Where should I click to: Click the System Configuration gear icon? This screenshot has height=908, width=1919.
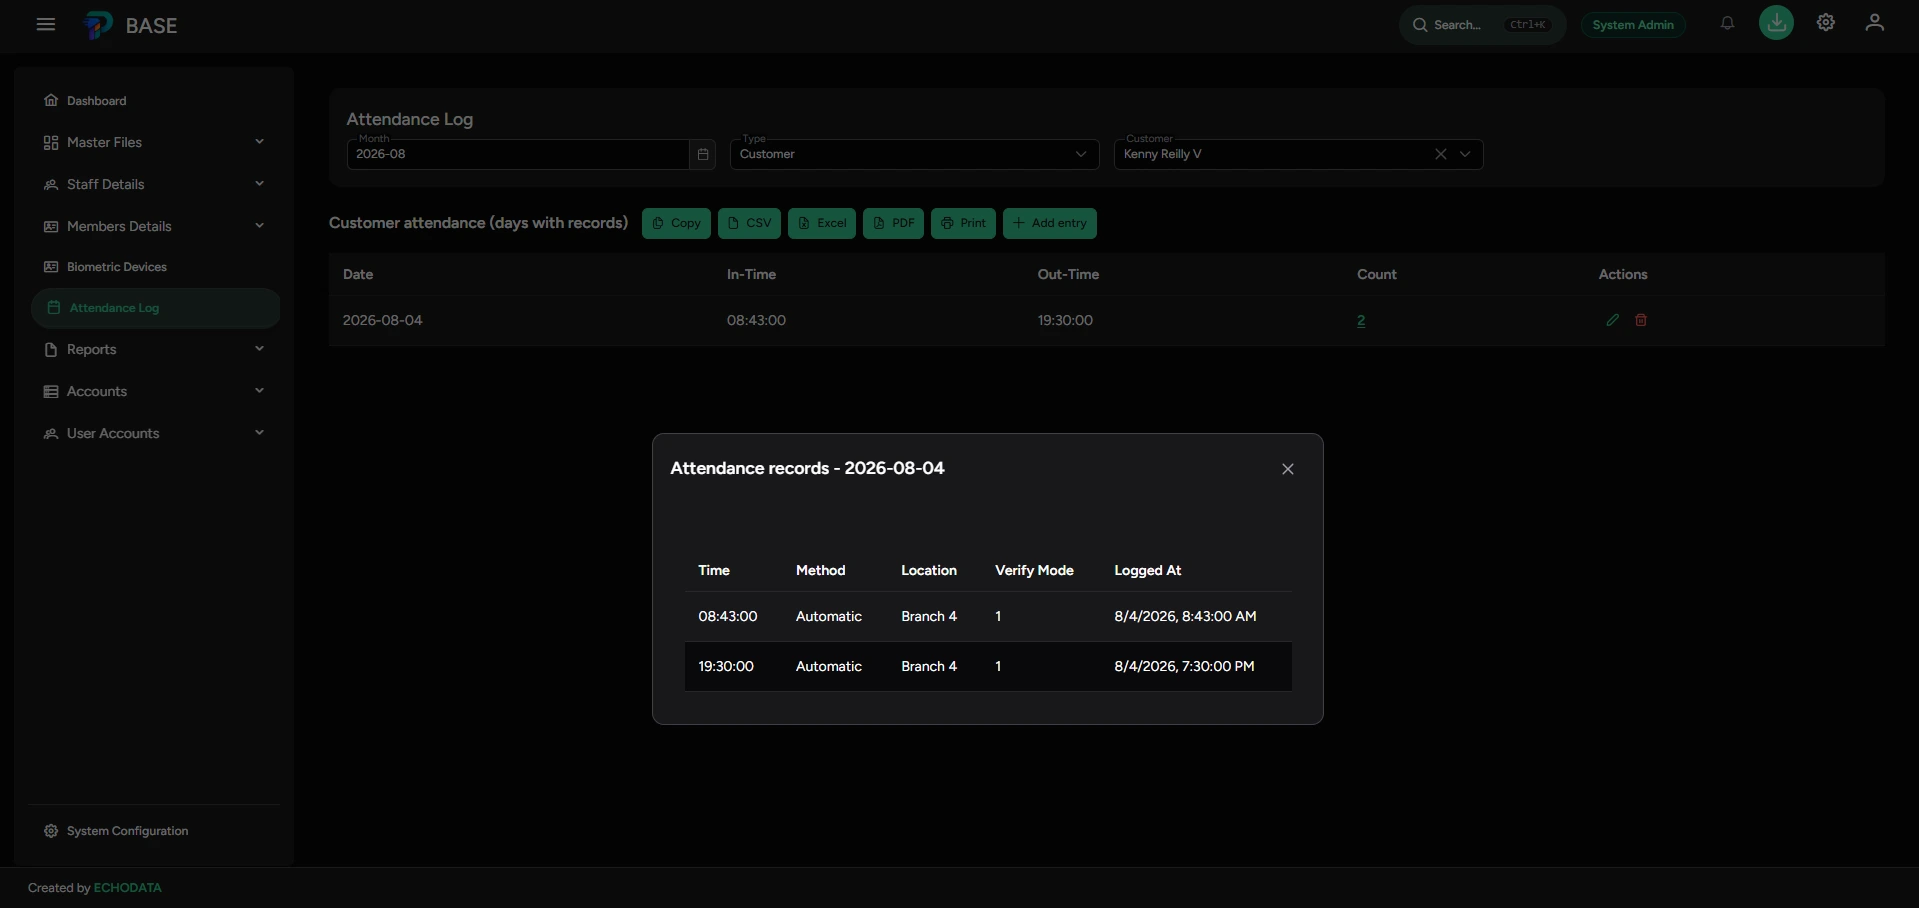(x=51, y=831)
